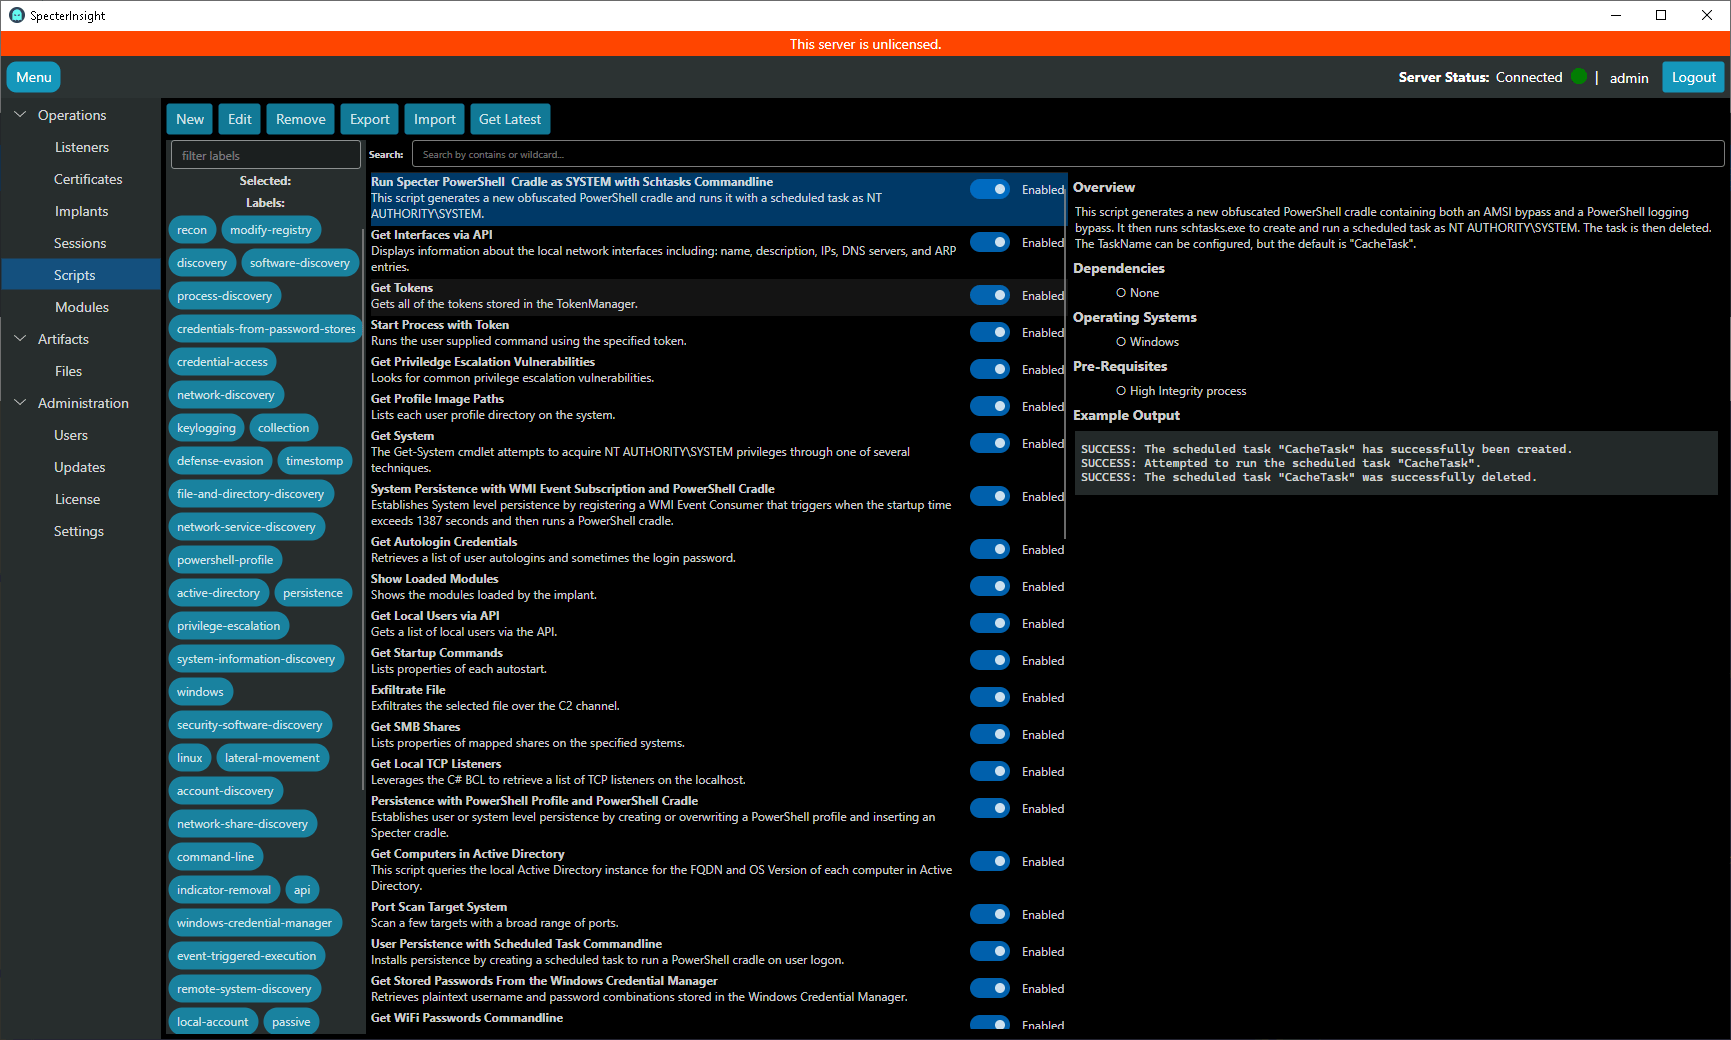Select the recon label chip
This screenshot has width=1731, height=1040.
(x=192, y=230)
